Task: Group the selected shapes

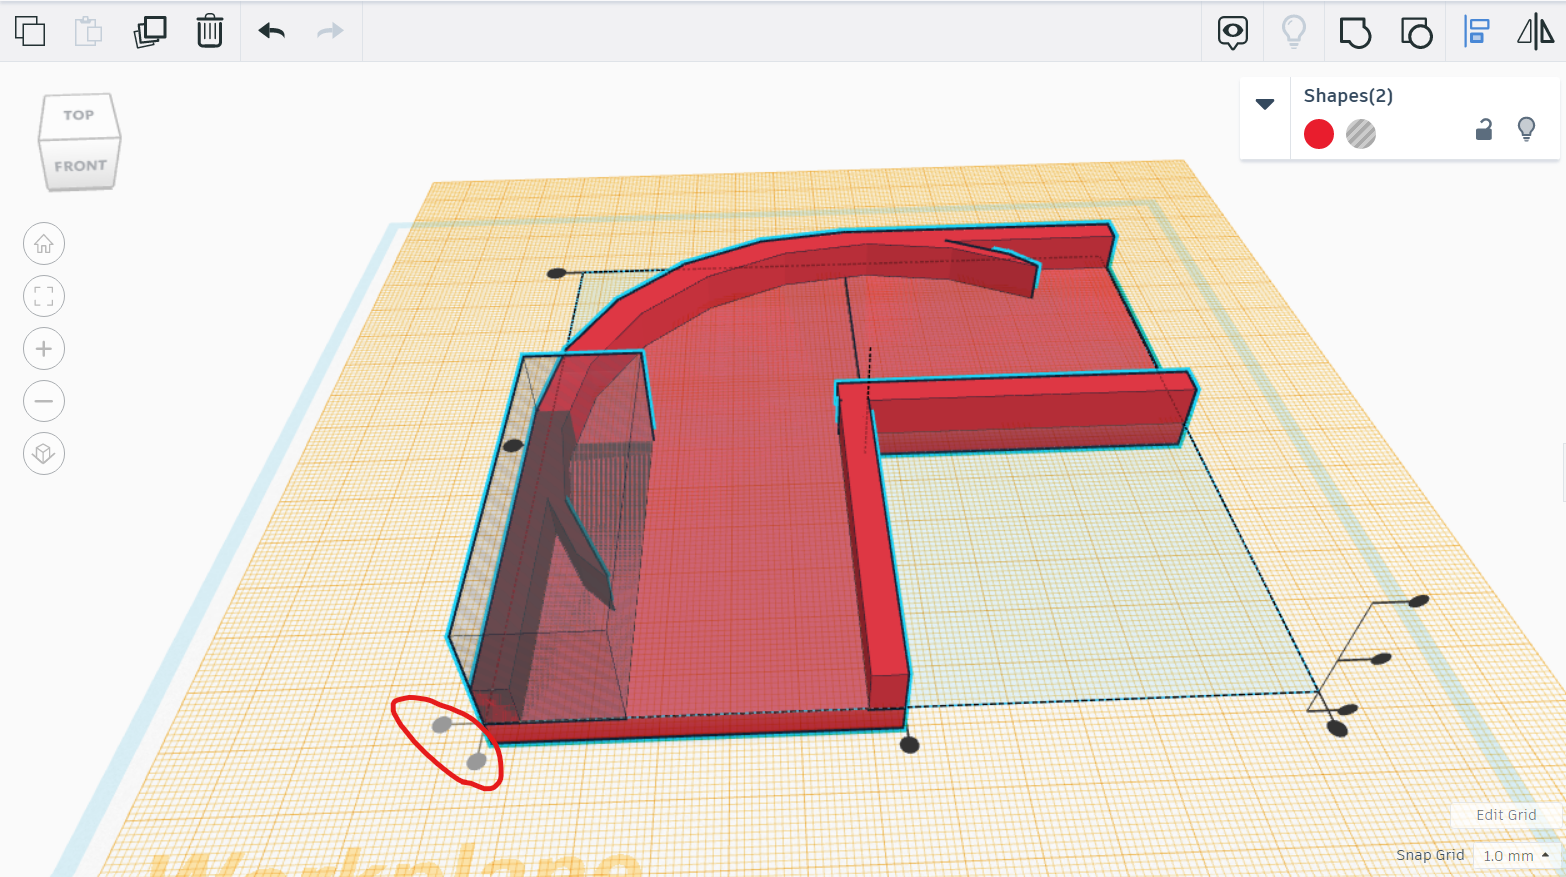Action: 1355,32
